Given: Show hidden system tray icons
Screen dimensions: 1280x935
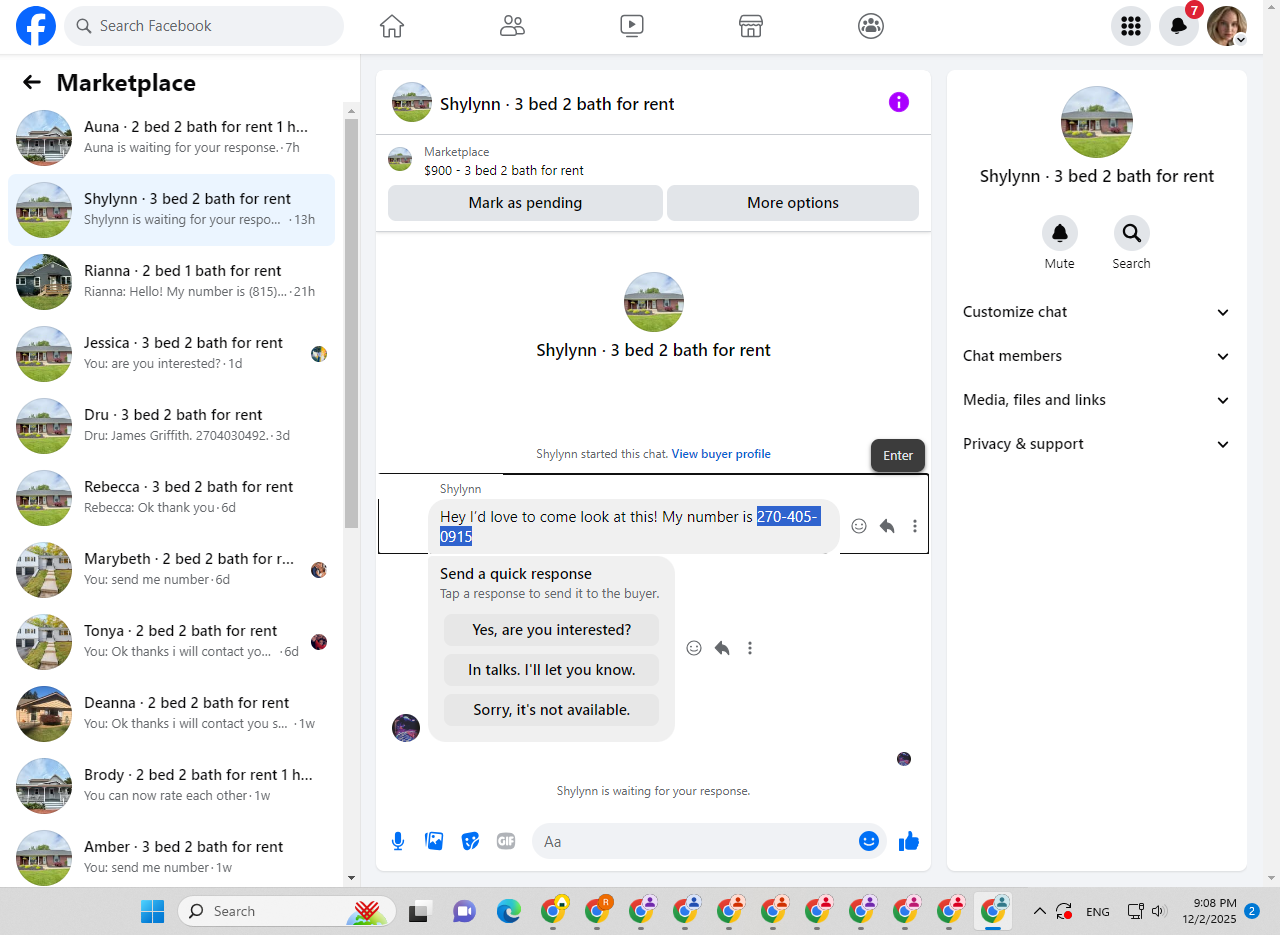Looking at the screenshot, I should coord(1040,911).
